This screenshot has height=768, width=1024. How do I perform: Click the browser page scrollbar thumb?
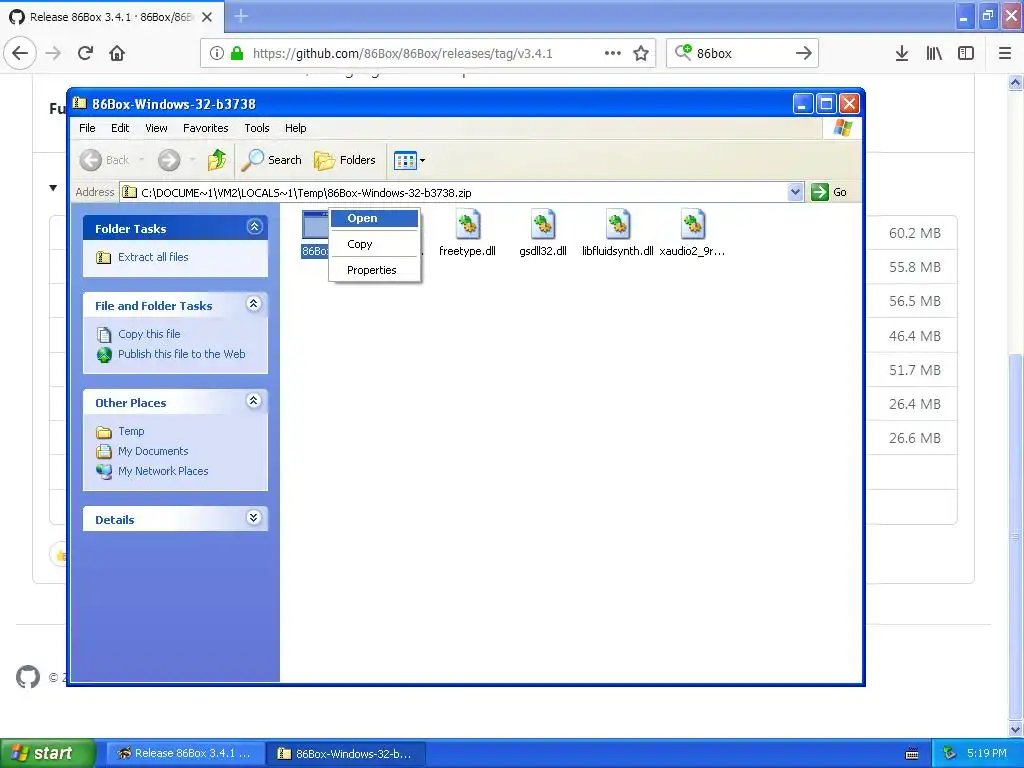click(1016, 536)
